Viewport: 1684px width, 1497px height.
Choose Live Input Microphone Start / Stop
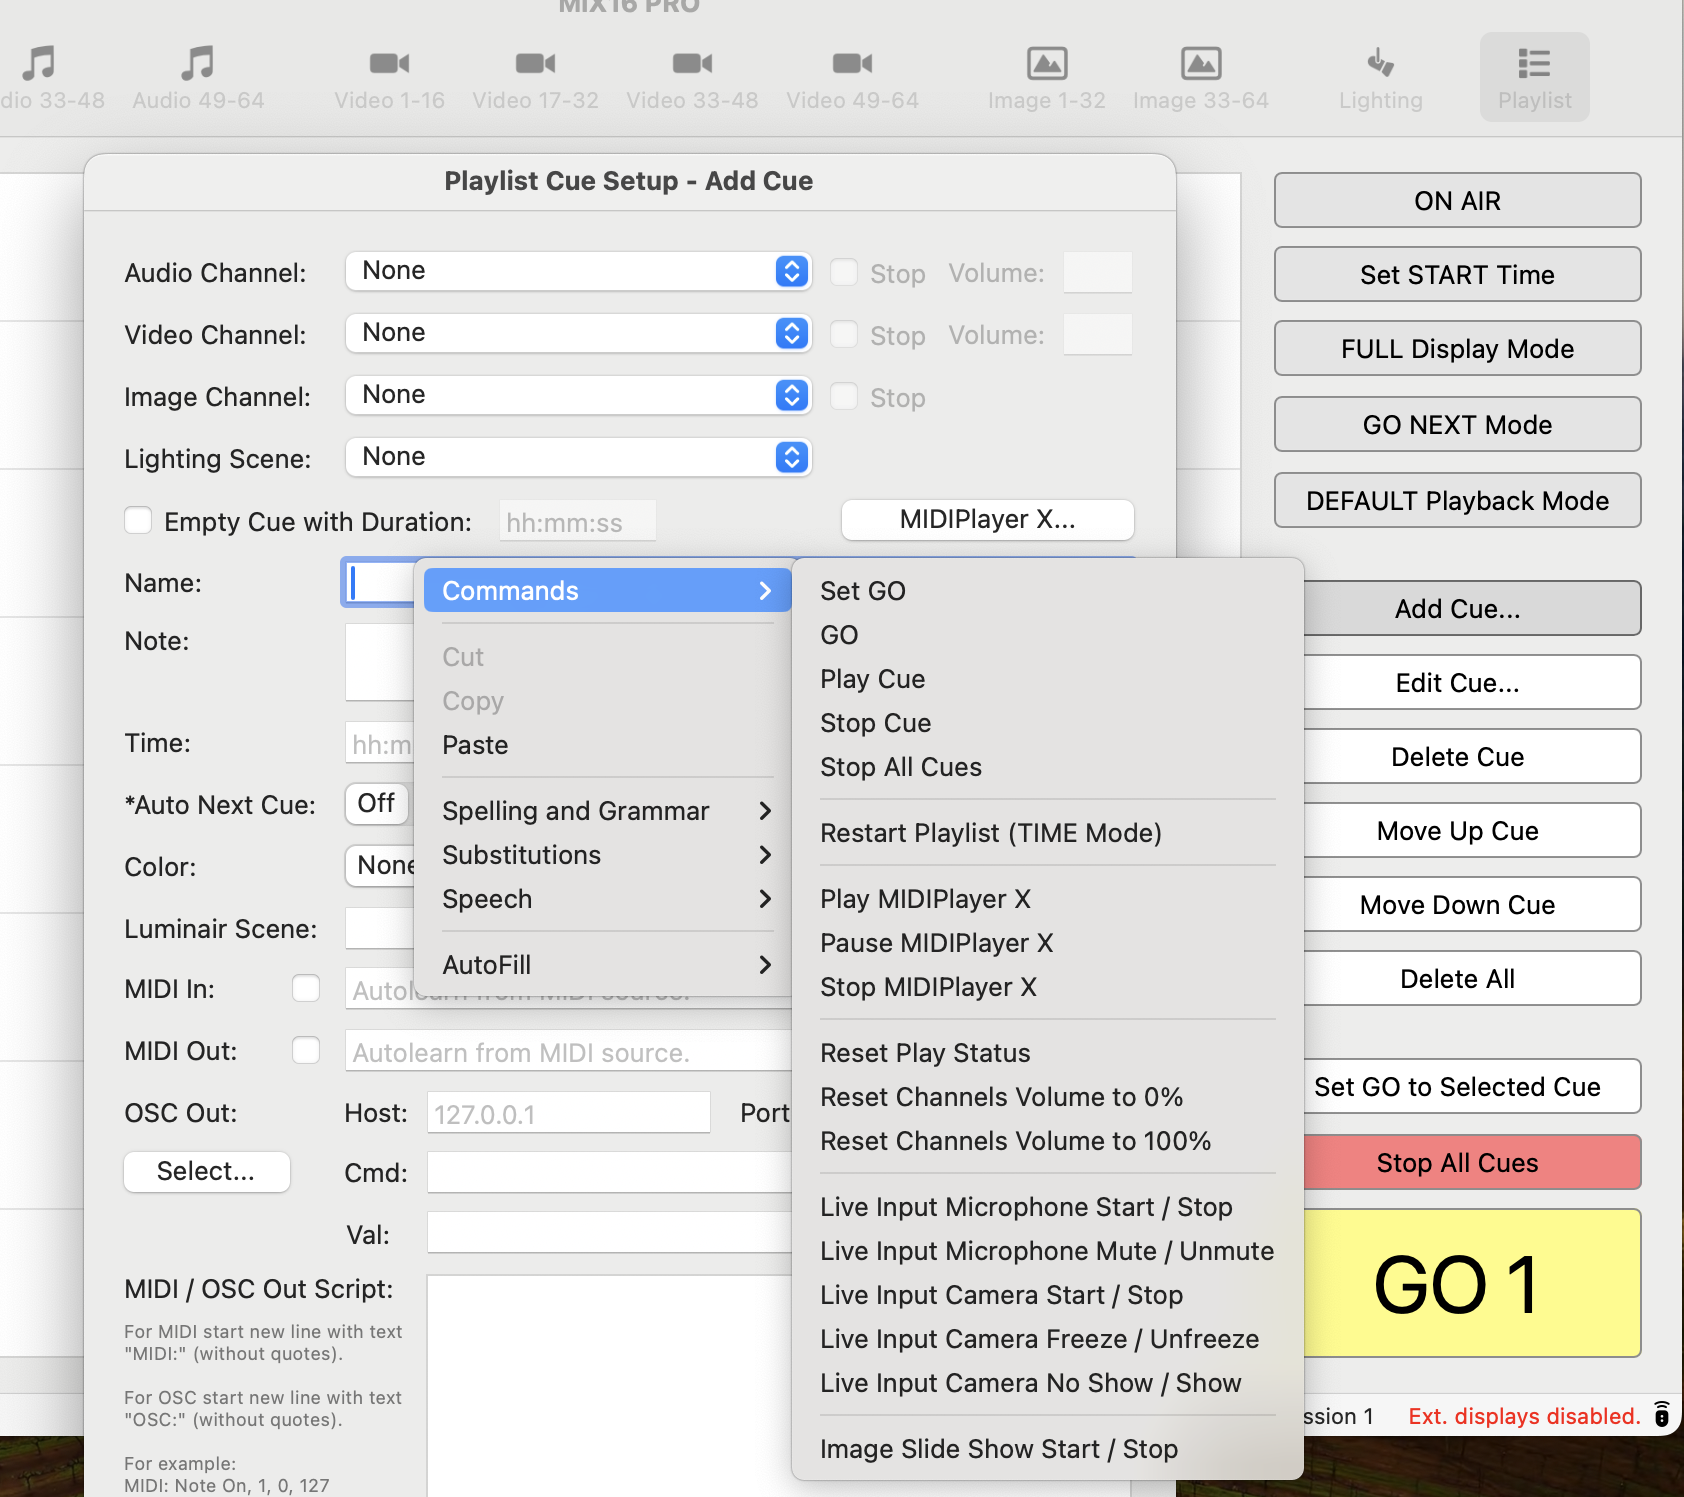[x=1047, y=1207]
